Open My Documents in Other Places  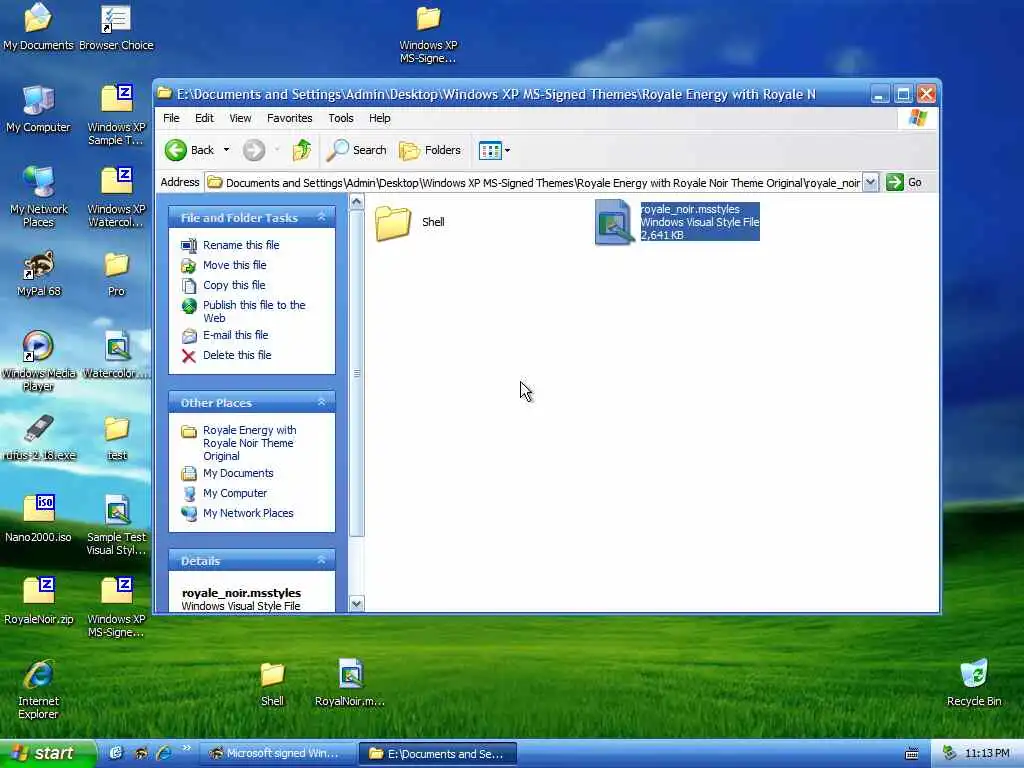tap(238, 473)
